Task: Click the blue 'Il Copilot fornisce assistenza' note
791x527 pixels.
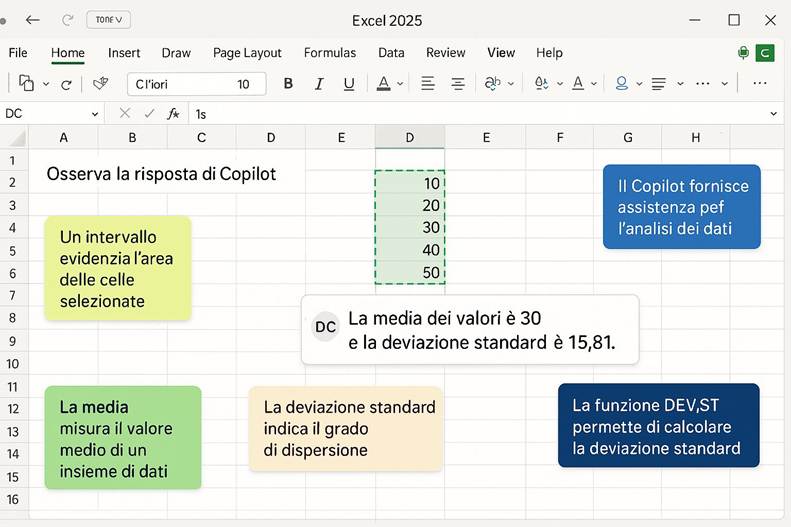Action: 682,207
